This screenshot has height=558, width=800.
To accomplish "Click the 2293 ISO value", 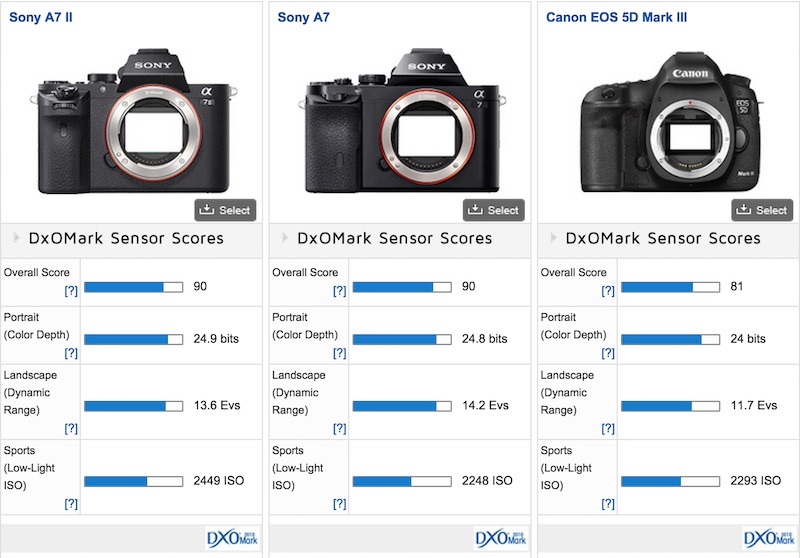I will tap(755, 480).
